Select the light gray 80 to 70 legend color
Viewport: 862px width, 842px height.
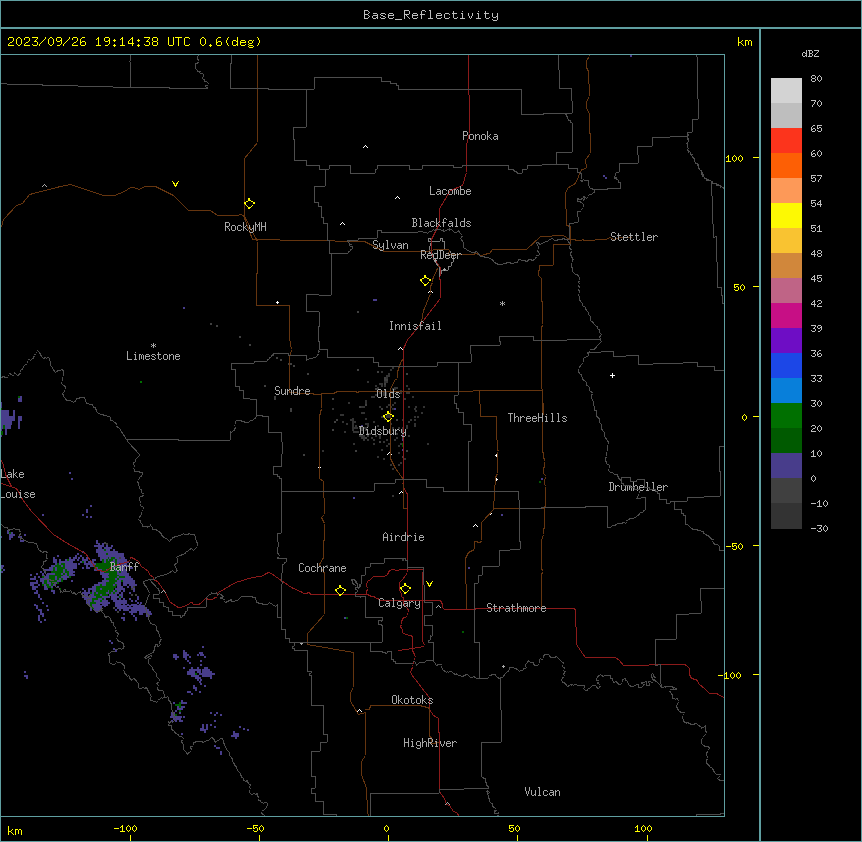click(x=786, y=91)
